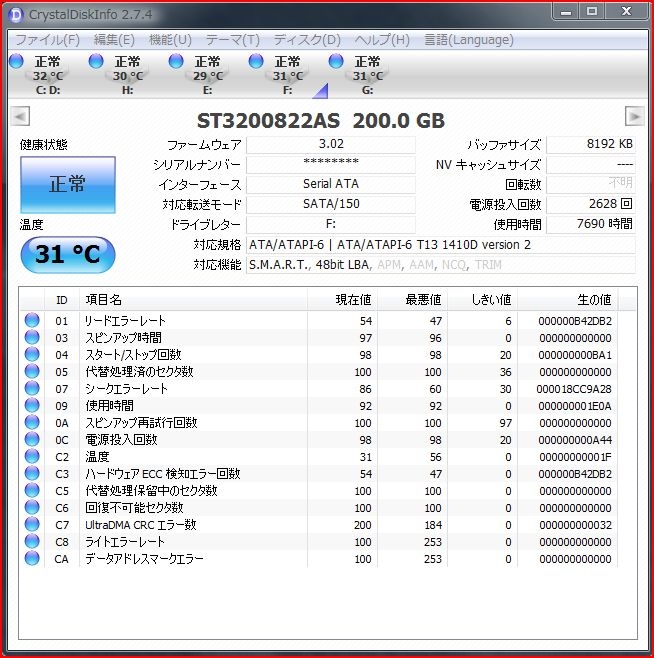This screenshot has width=654, height=658.
Task: Go to previous disk with left arrow
Action: (20, 116)
